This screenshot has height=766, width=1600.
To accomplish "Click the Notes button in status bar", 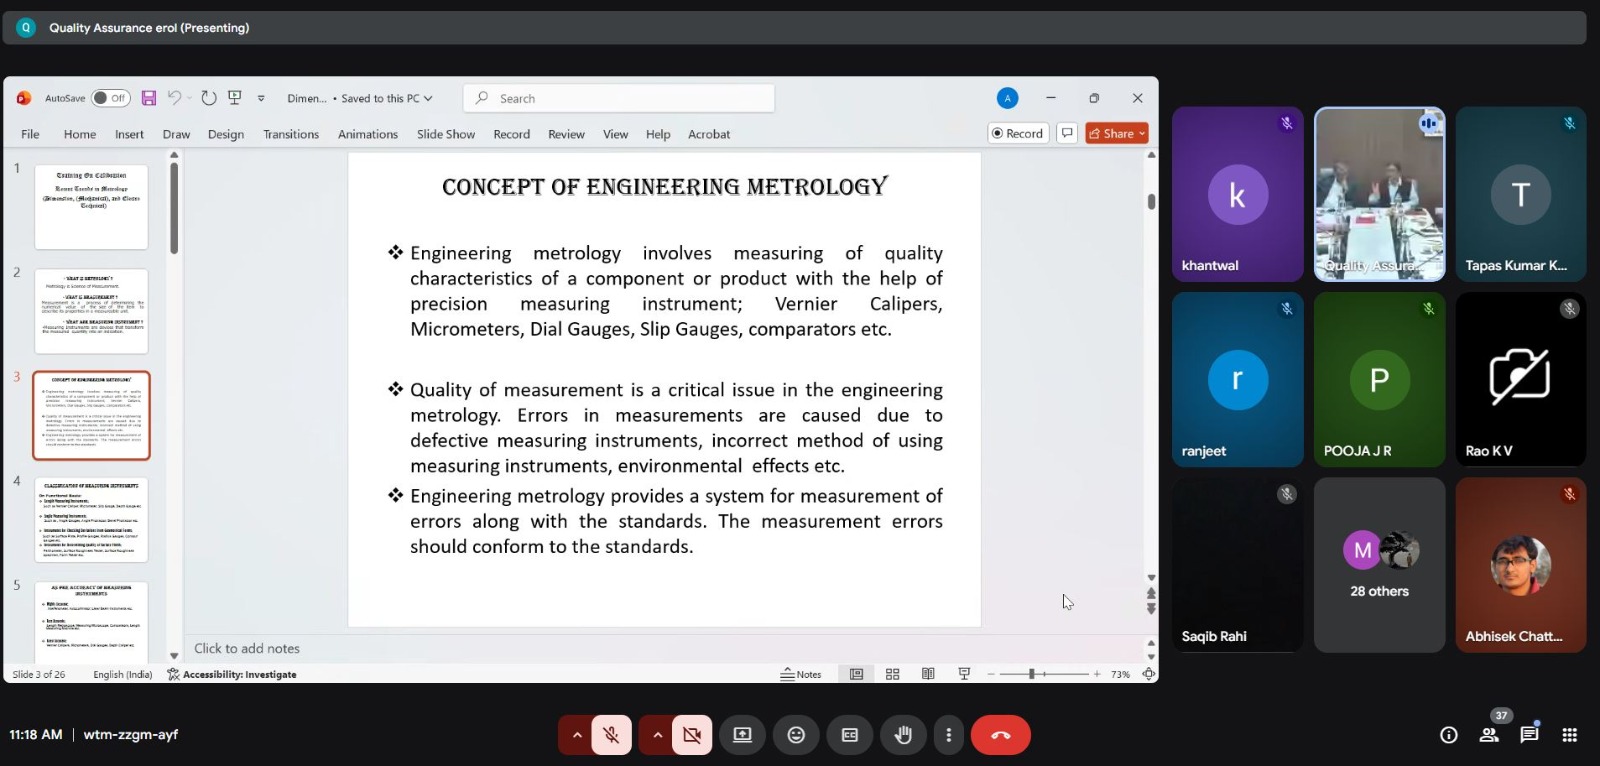I will (801, 674).
